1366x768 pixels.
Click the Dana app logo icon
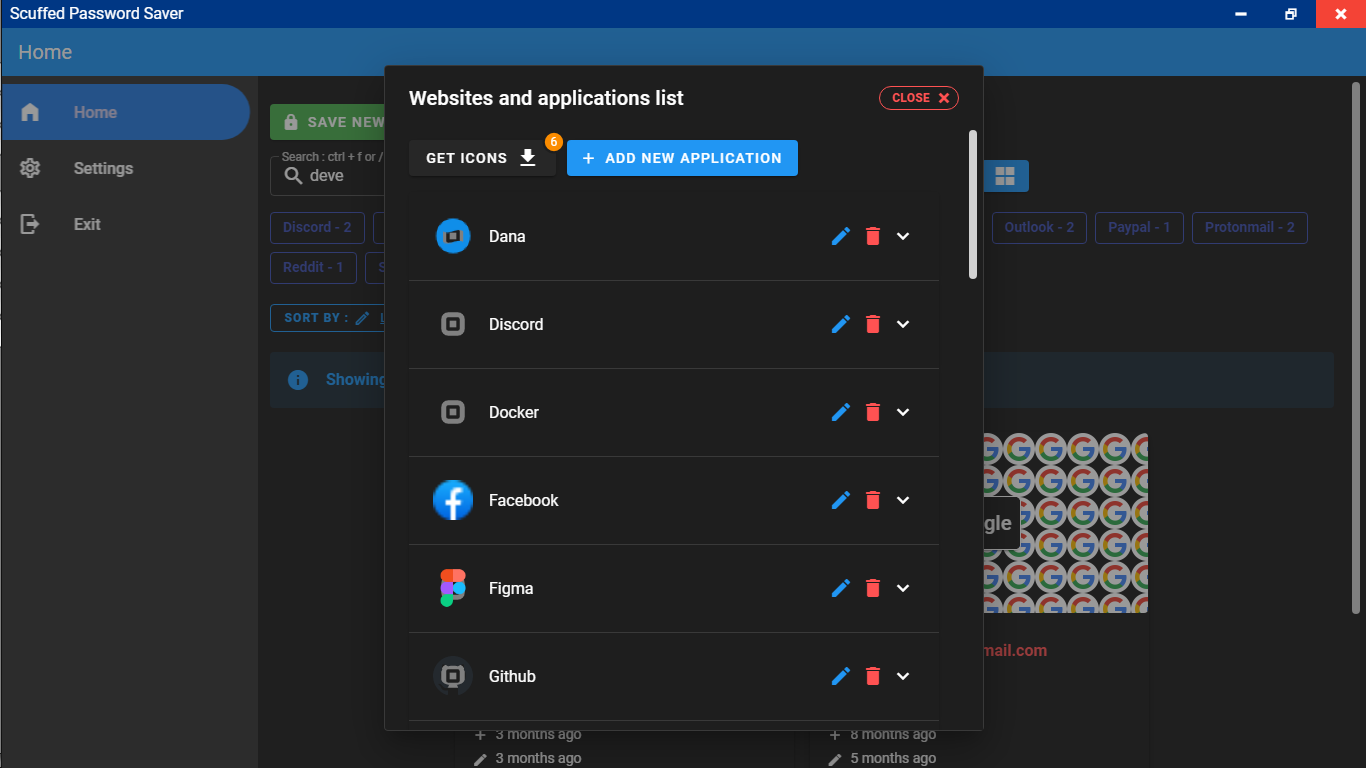coord(453,236)
